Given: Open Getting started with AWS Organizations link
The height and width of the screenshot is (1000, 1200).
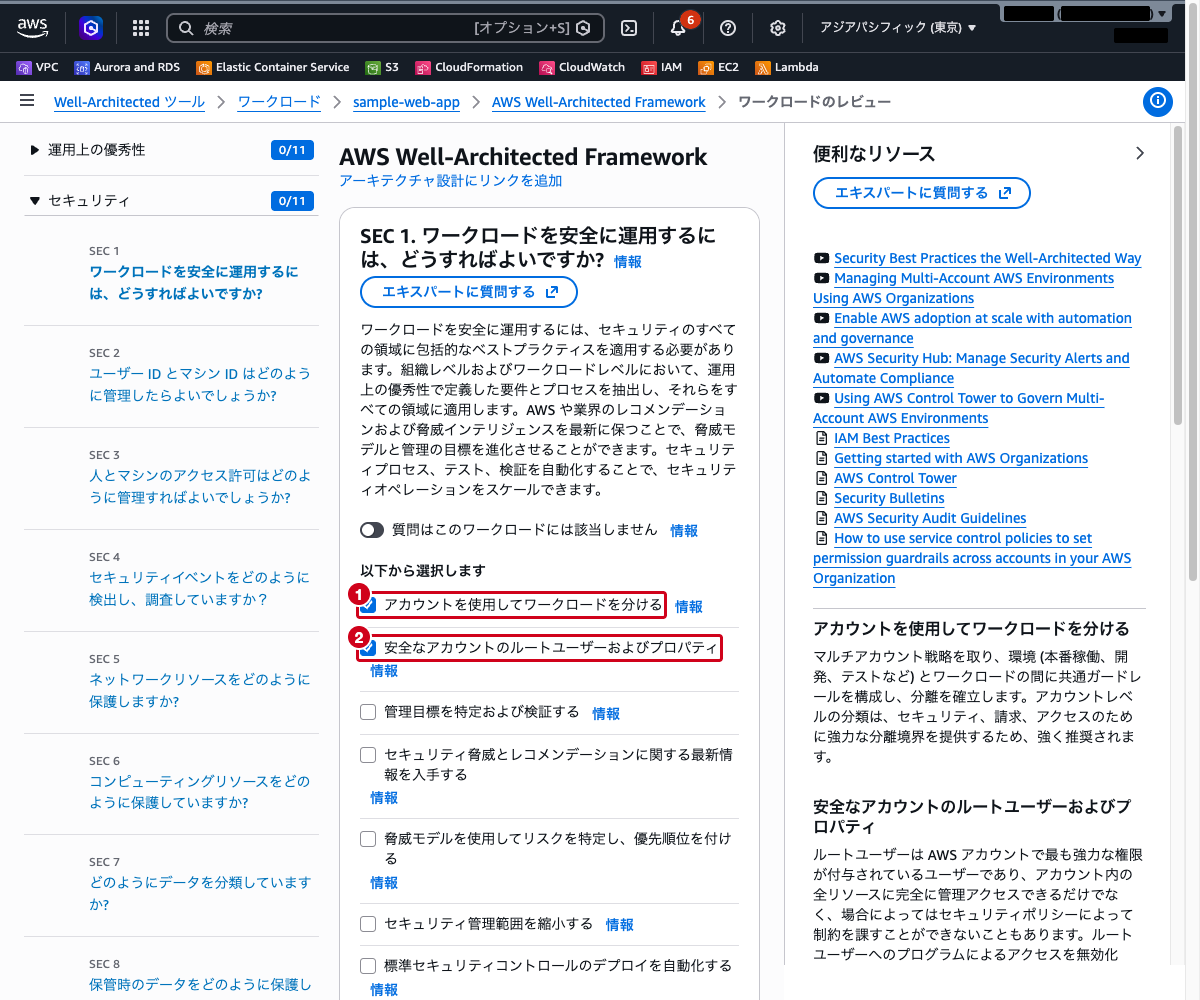Looking at the screenshot, I should coord(961,458).
